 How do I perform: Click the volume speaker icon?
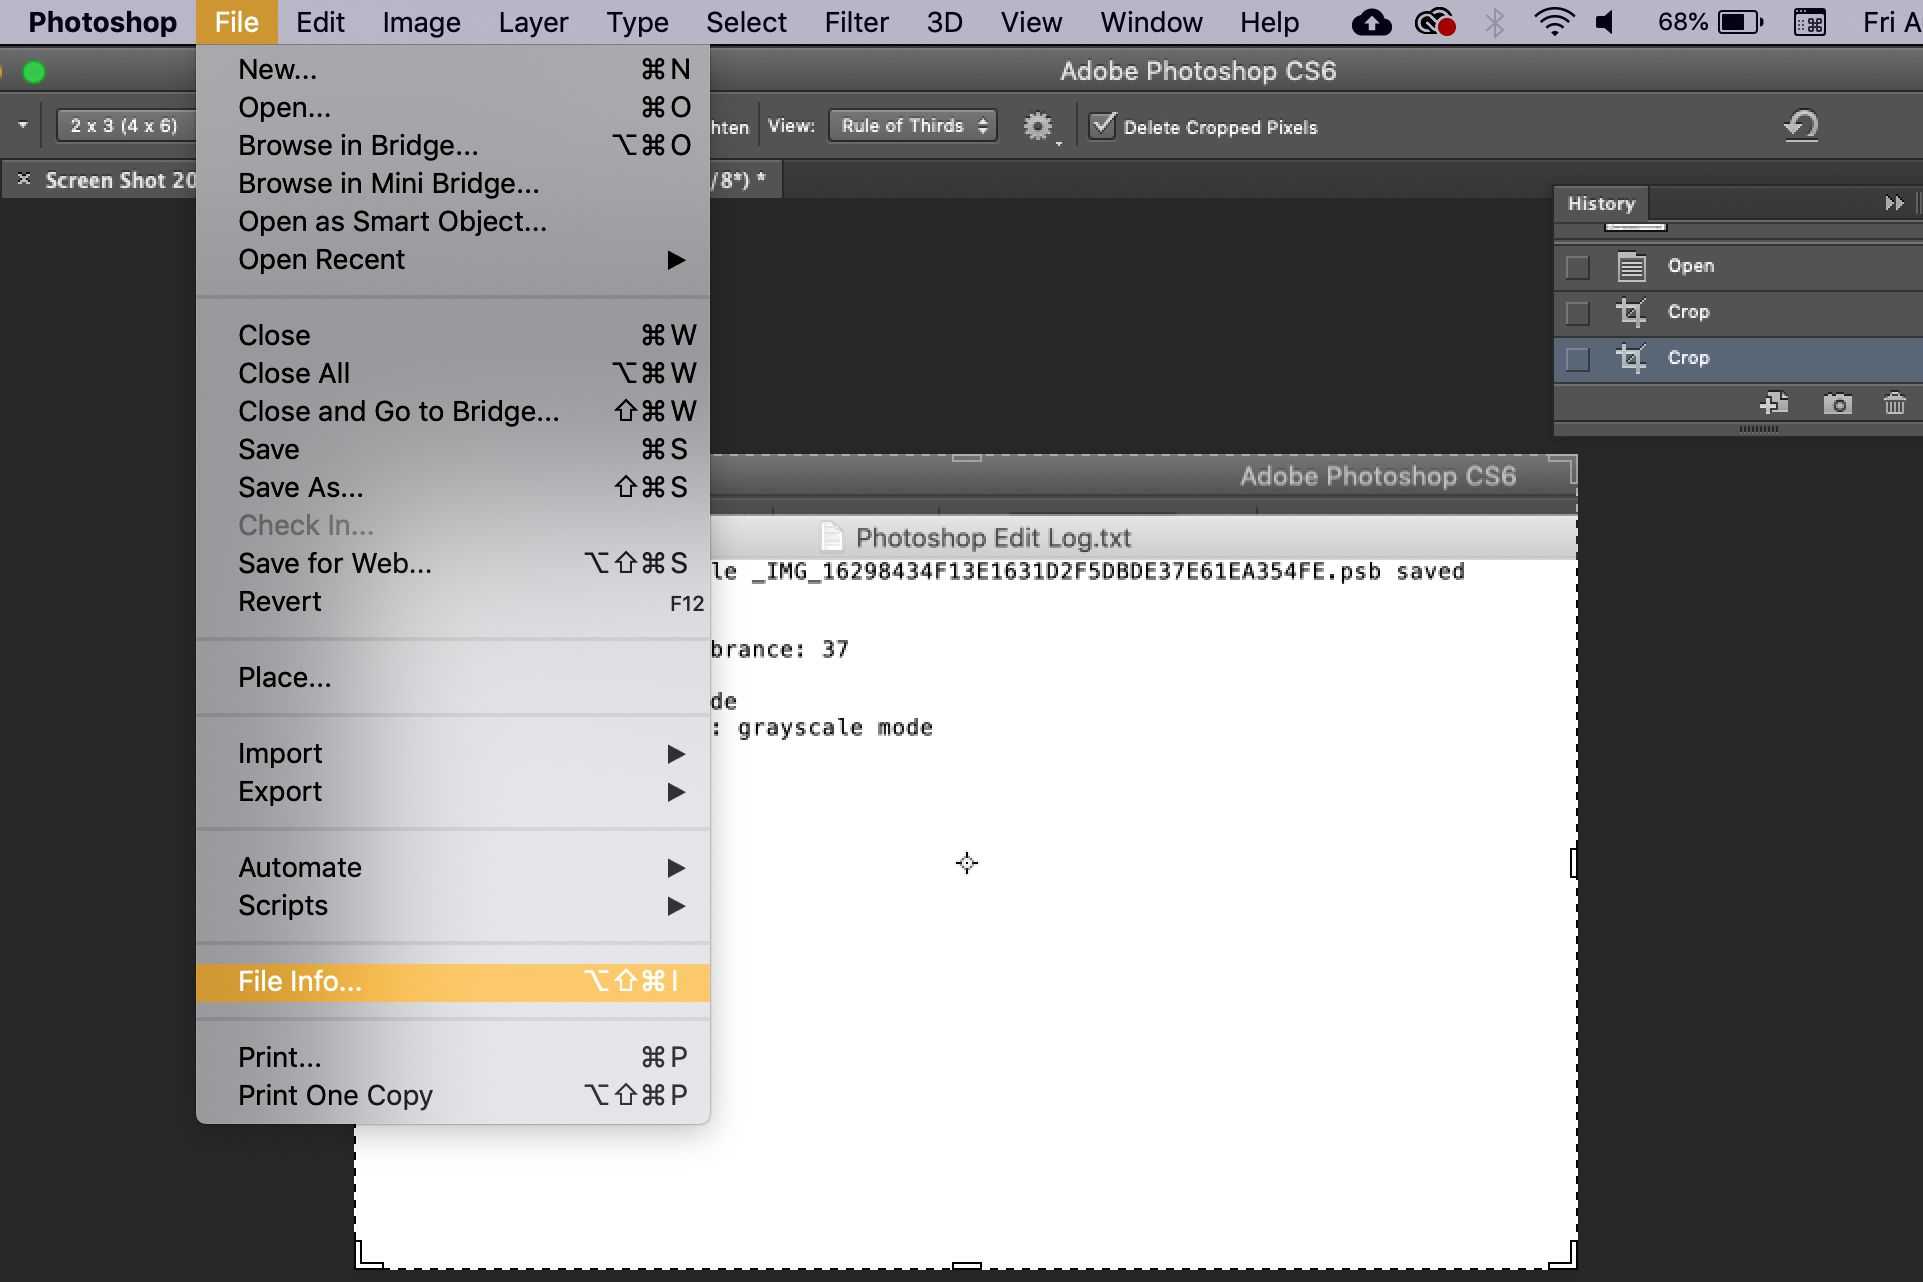click(1605, 22)
